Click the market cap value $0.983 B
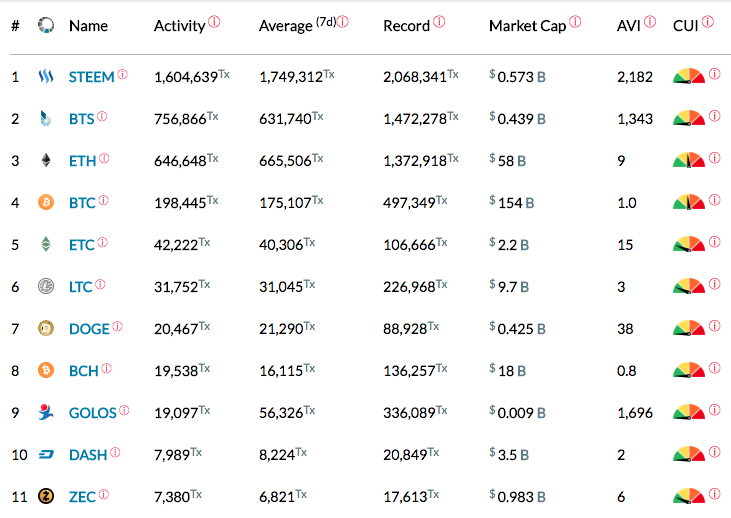Image resolution: width=731 pixels, height=518 pixels. pos(517,496)
